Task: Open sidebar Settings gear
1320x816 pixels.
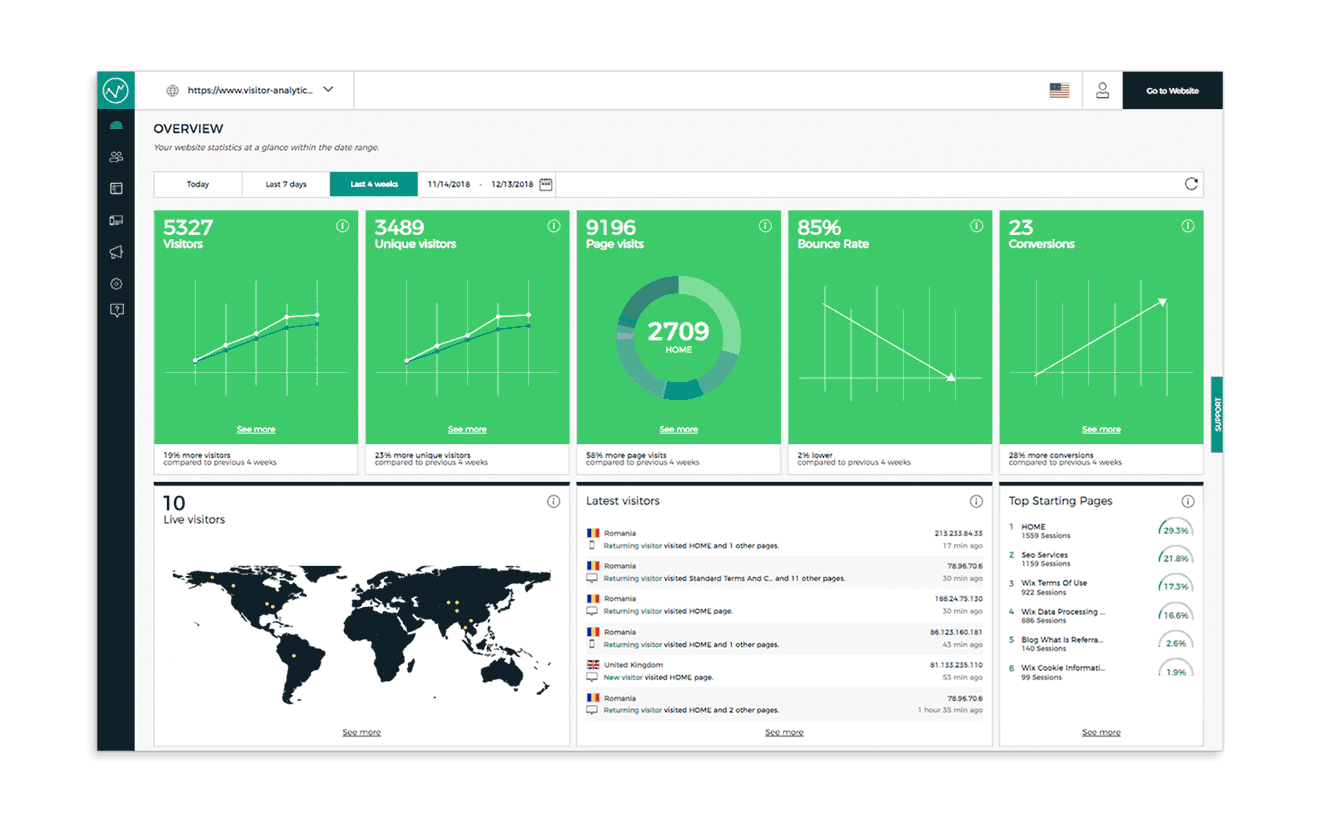Action: click(116, 284)
